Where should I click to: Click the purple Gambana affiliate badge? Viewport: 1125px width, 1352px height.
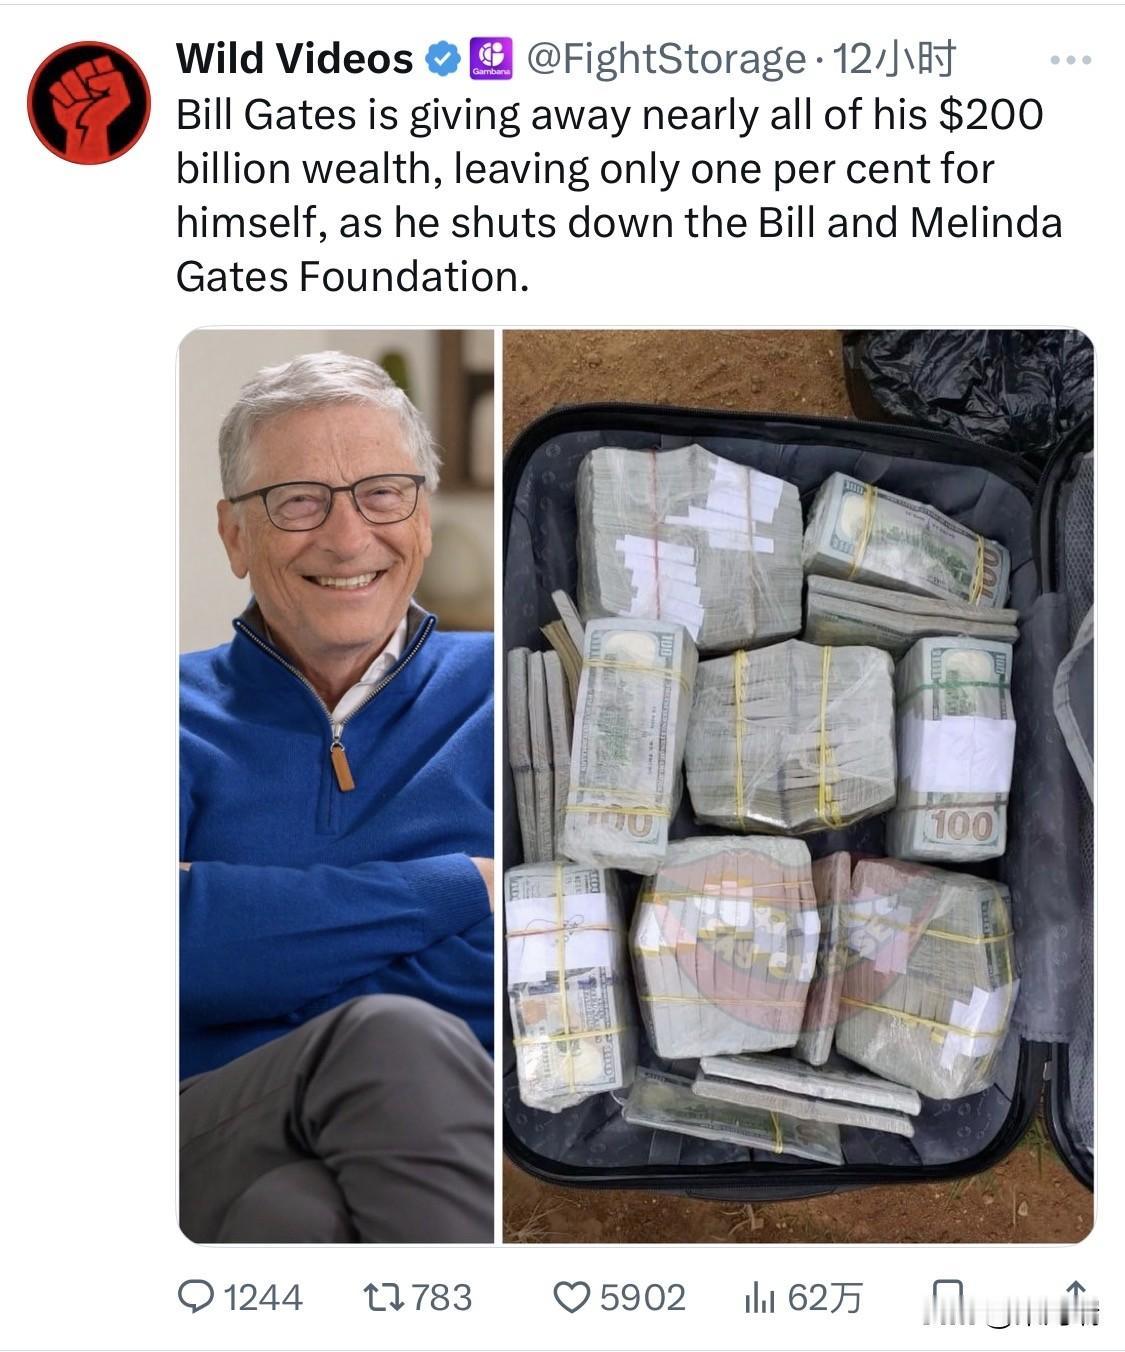(491, 59)
